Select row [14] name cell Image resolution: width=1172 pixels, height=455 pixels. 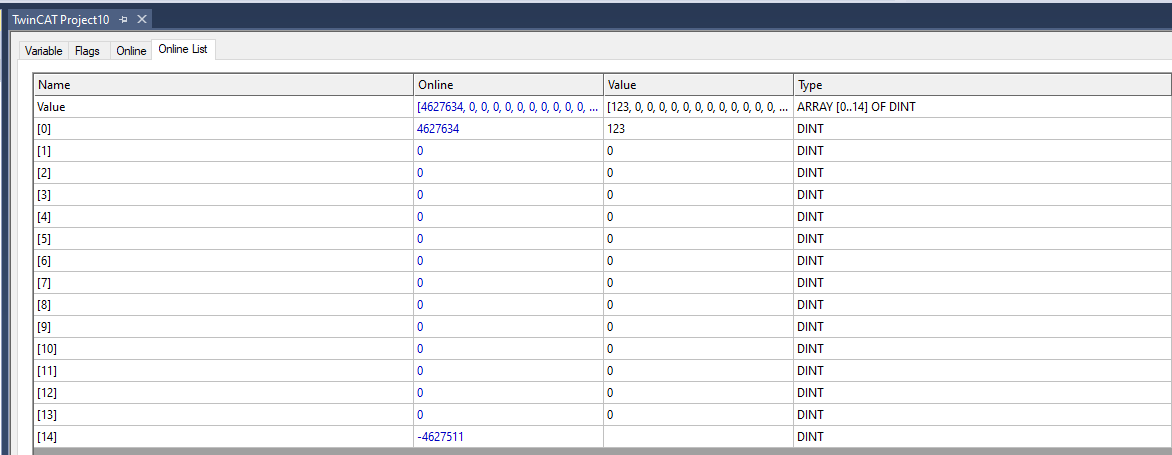(x=223, y=436)
